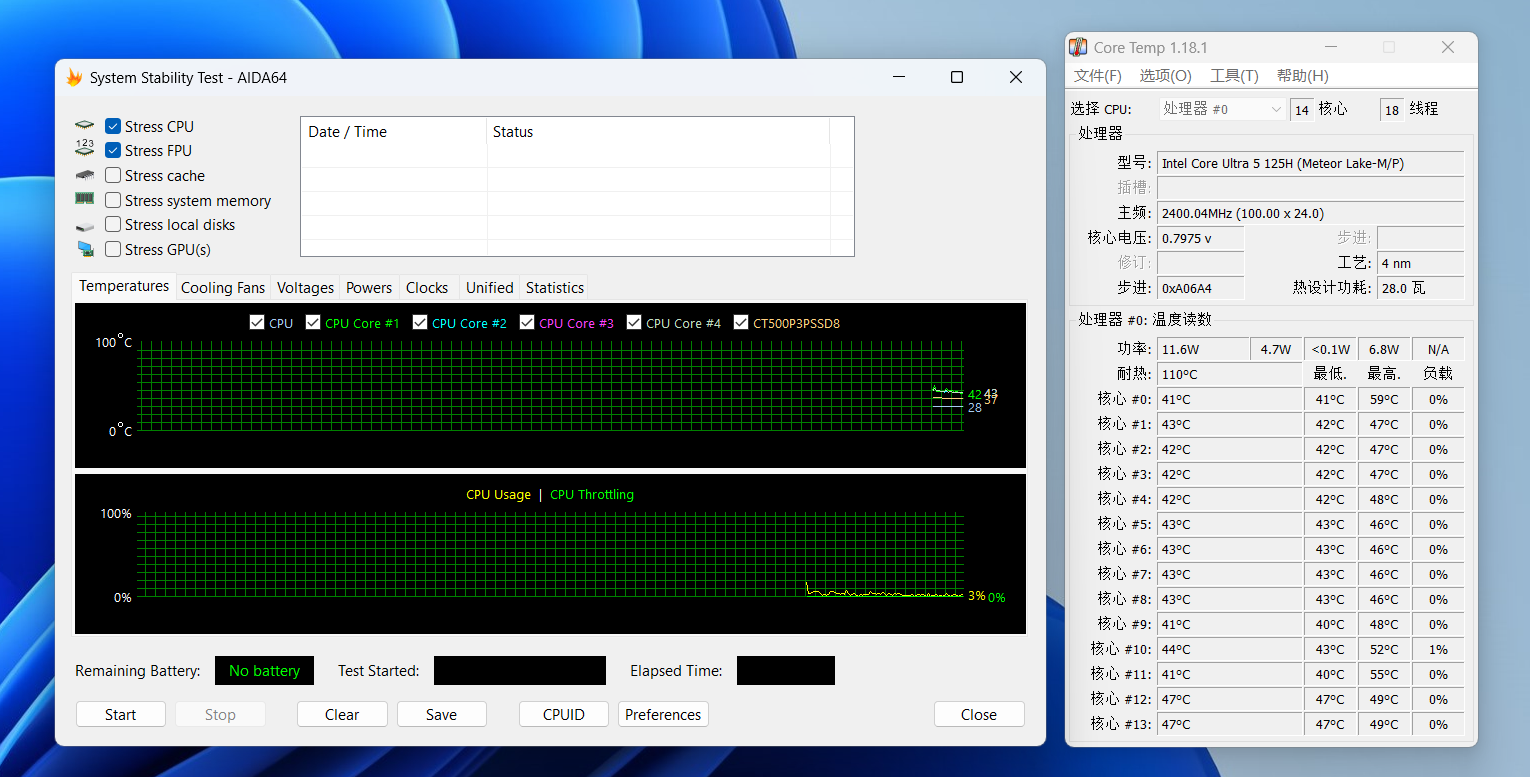
Task: Click the frequency field 2400.04MHz
Action: [1310, 213]
